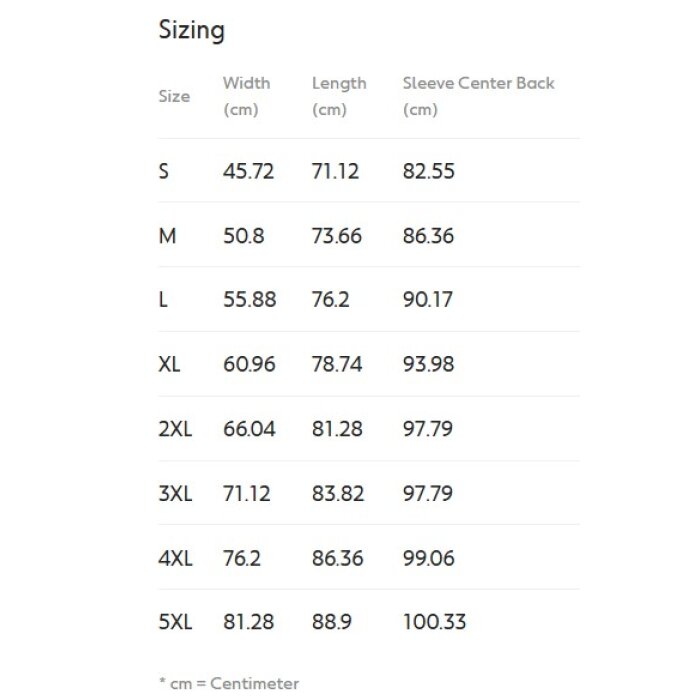Click the 3XL size row label
Viewport: 700px width, 700px height.
[x=175, y=494]
